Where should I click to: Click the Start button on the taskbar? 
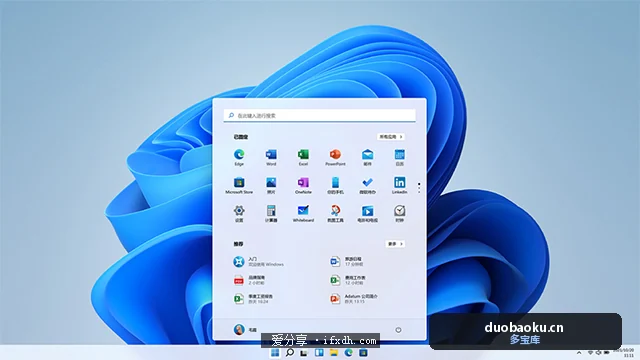[275, 353]
